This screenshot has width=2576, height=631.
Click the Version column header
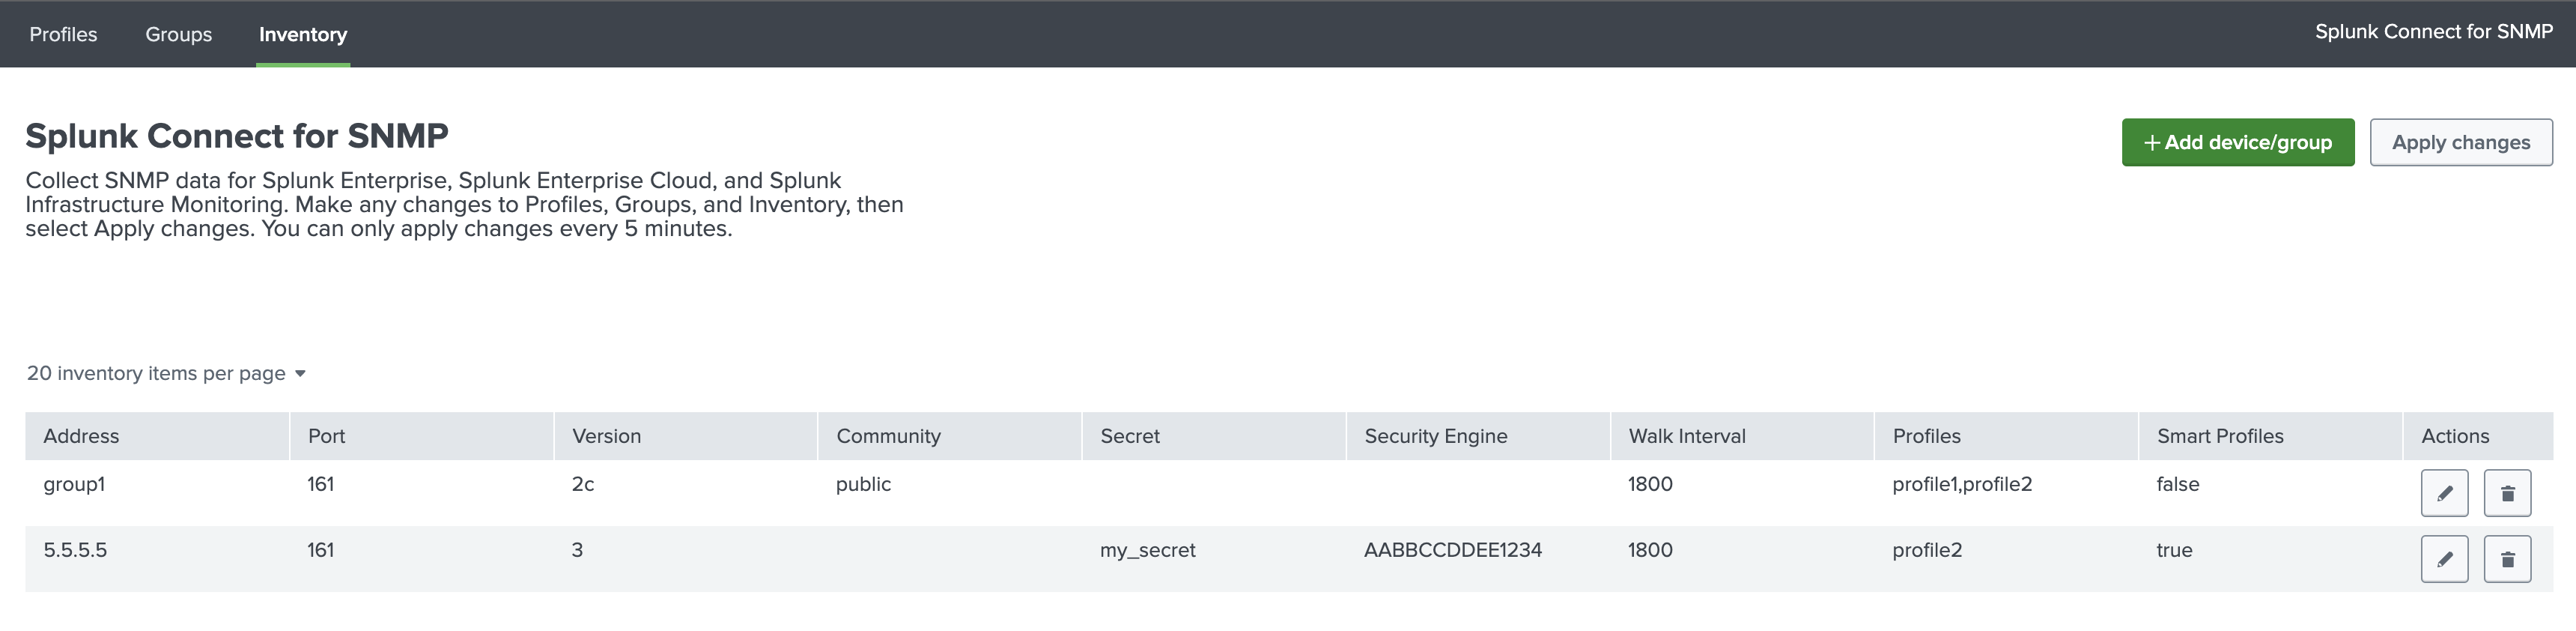pos(686,436)
